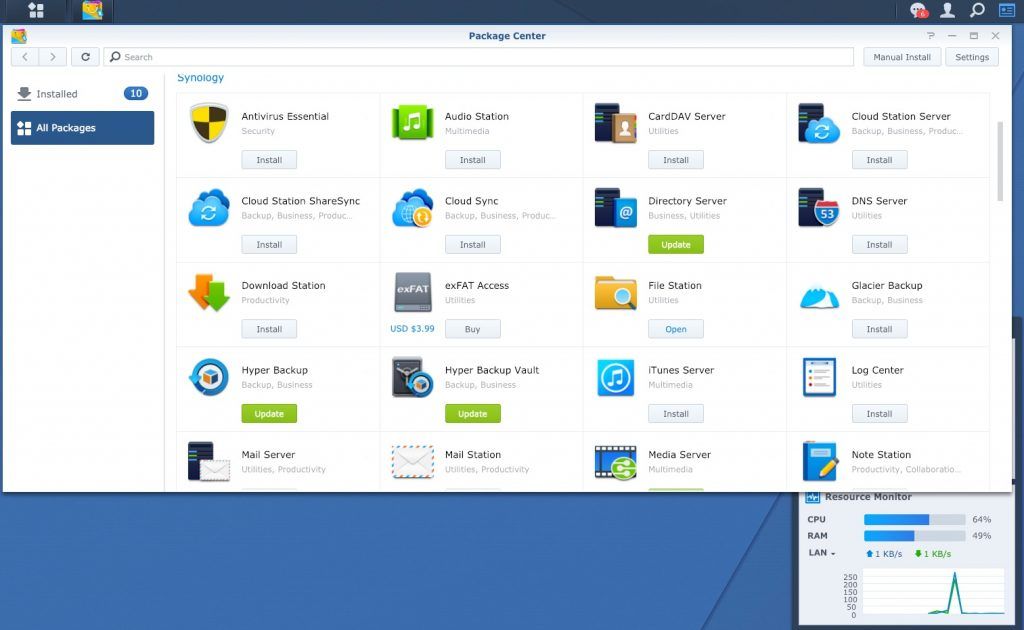Image resolution: width=1024 pixels, height=630 pixels.
Task: Click the USD $3.99 price label
Action: (x=412, y=329)
